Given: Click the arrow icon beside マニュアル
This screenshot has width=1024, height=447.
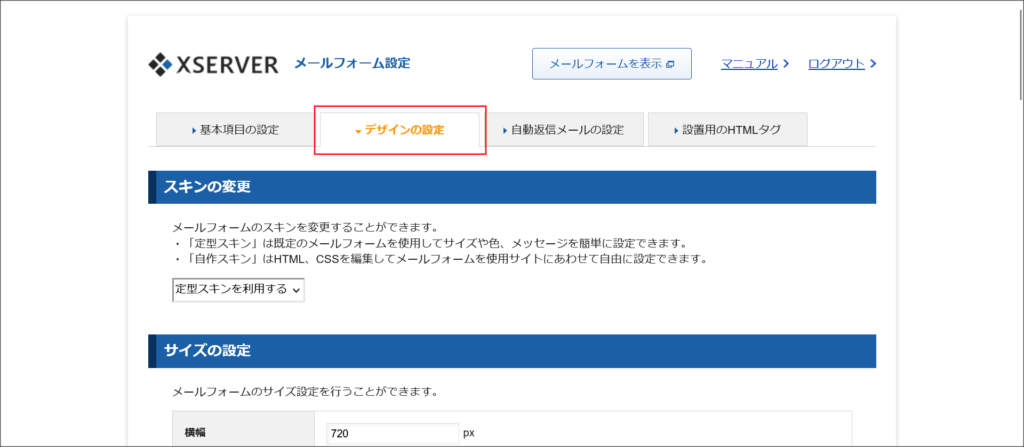Looking at the screenshot, I should [x=786, y=64].
